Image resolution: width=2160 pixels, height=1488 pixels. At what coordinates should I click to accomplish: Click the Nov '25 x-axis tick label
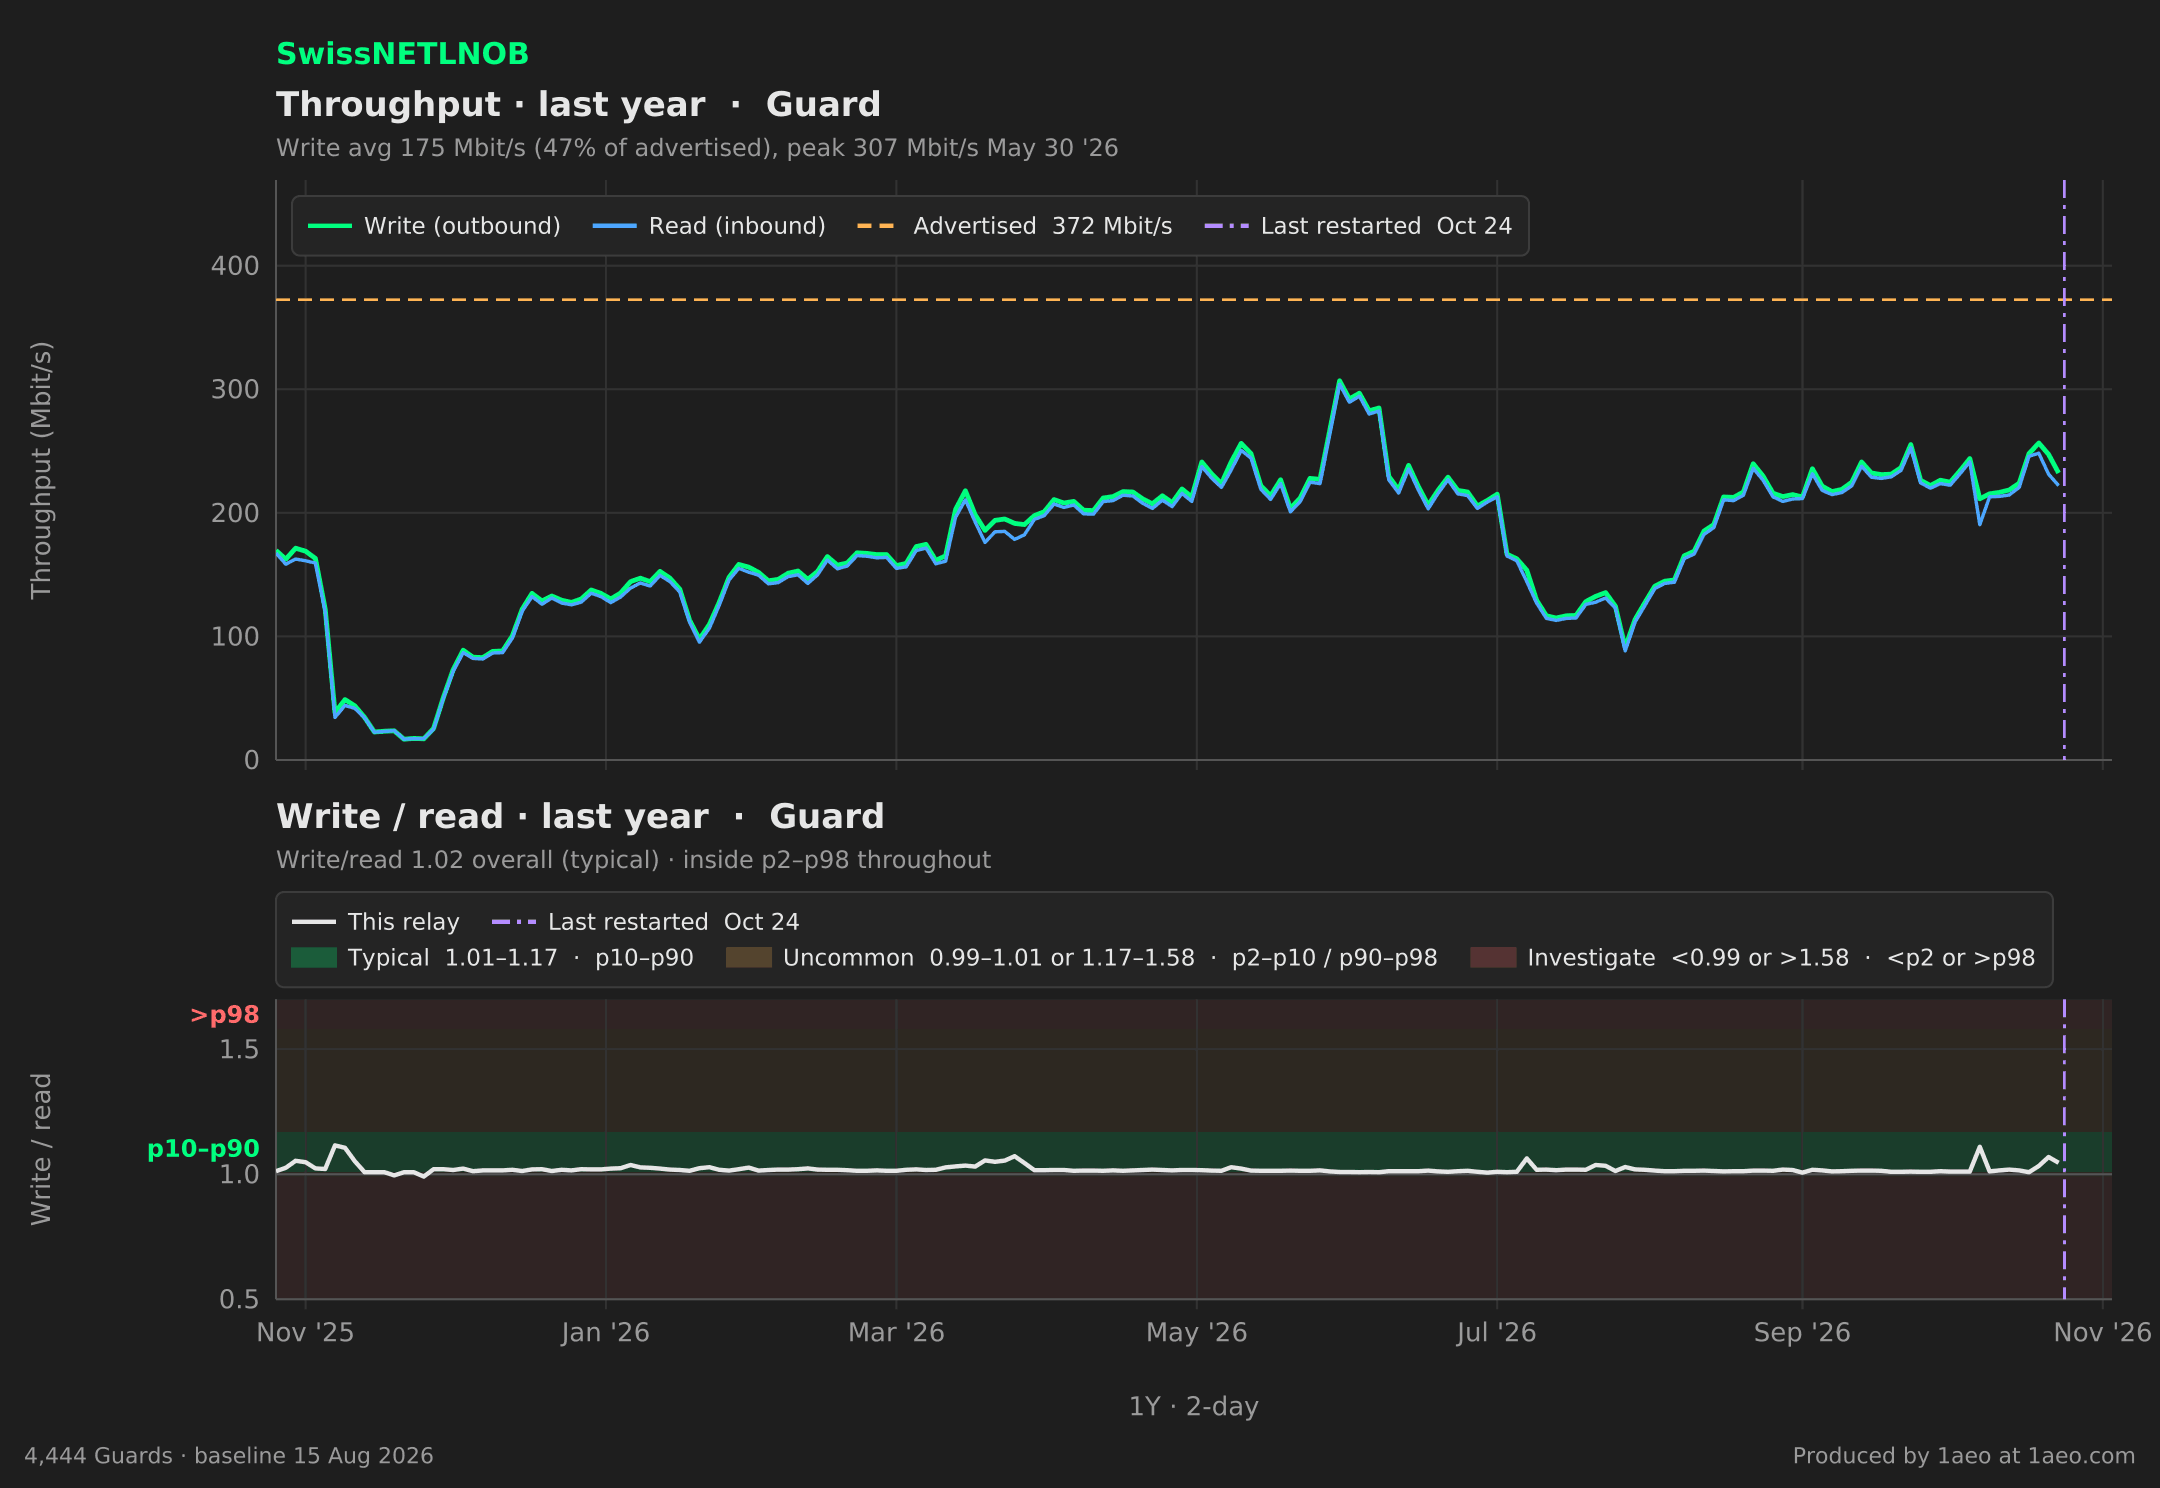point(305,1333)
